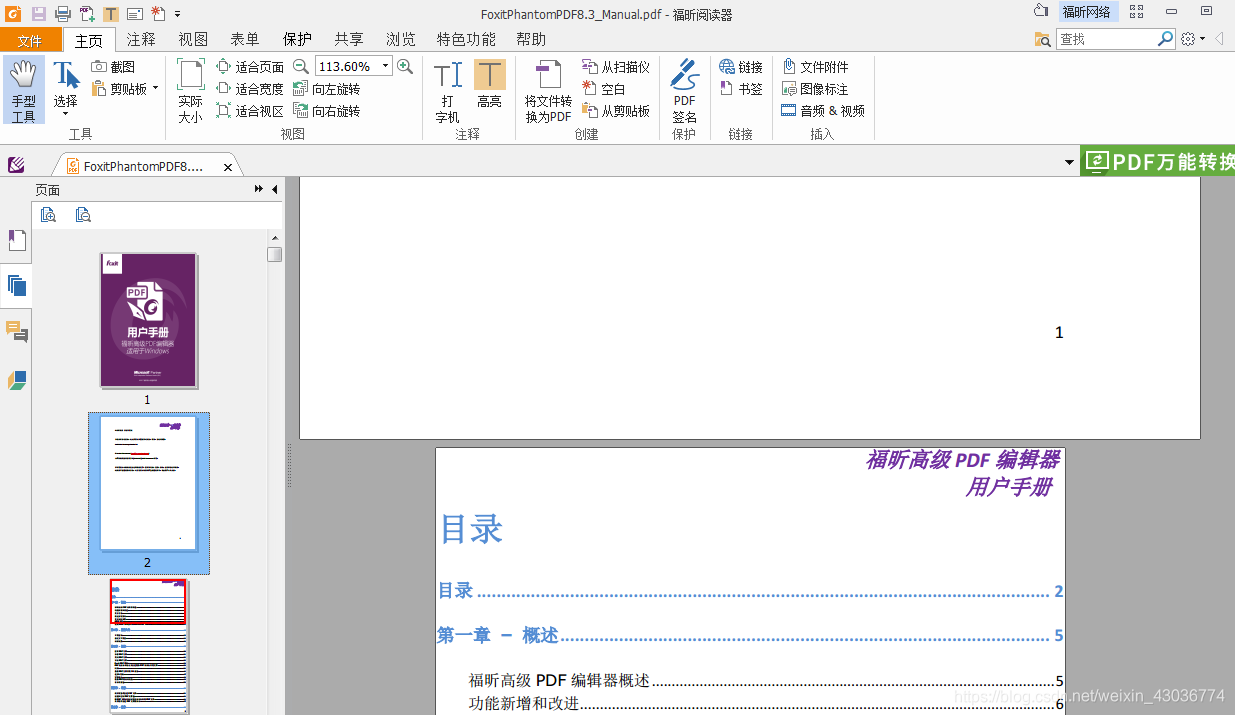Collapse the ribbon with the triangle arrow
This screenshot has width=1235, height=715.
[1220, 39]
